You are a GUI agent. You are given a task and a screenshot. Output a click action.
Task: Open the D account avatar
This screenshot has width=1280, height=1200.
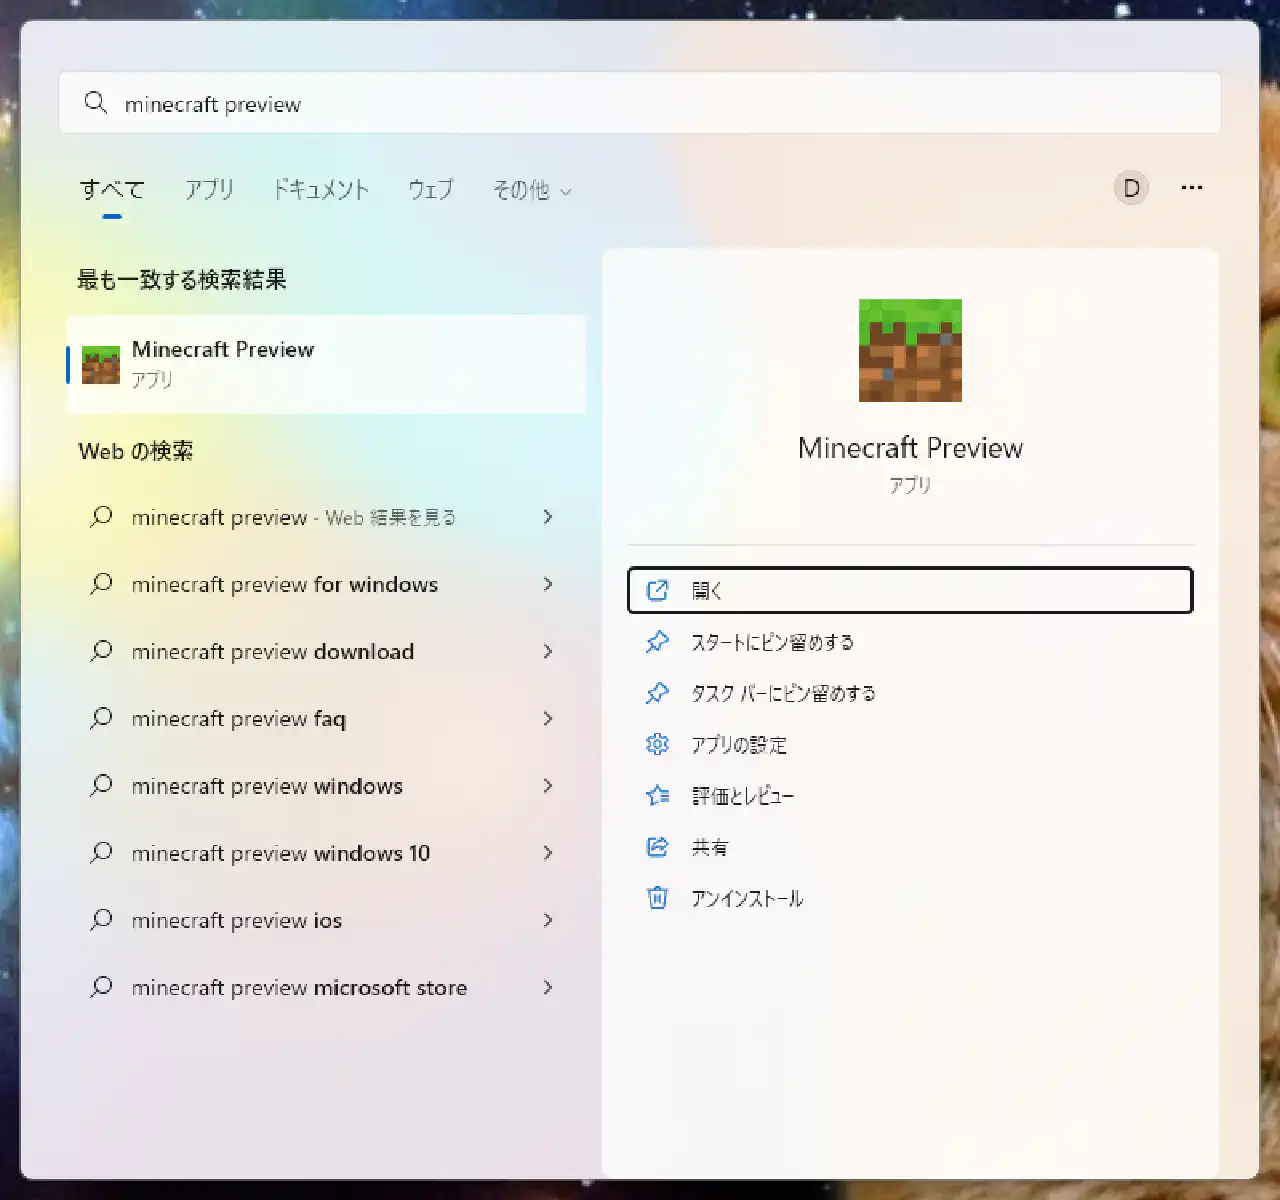pos(1131,188)
